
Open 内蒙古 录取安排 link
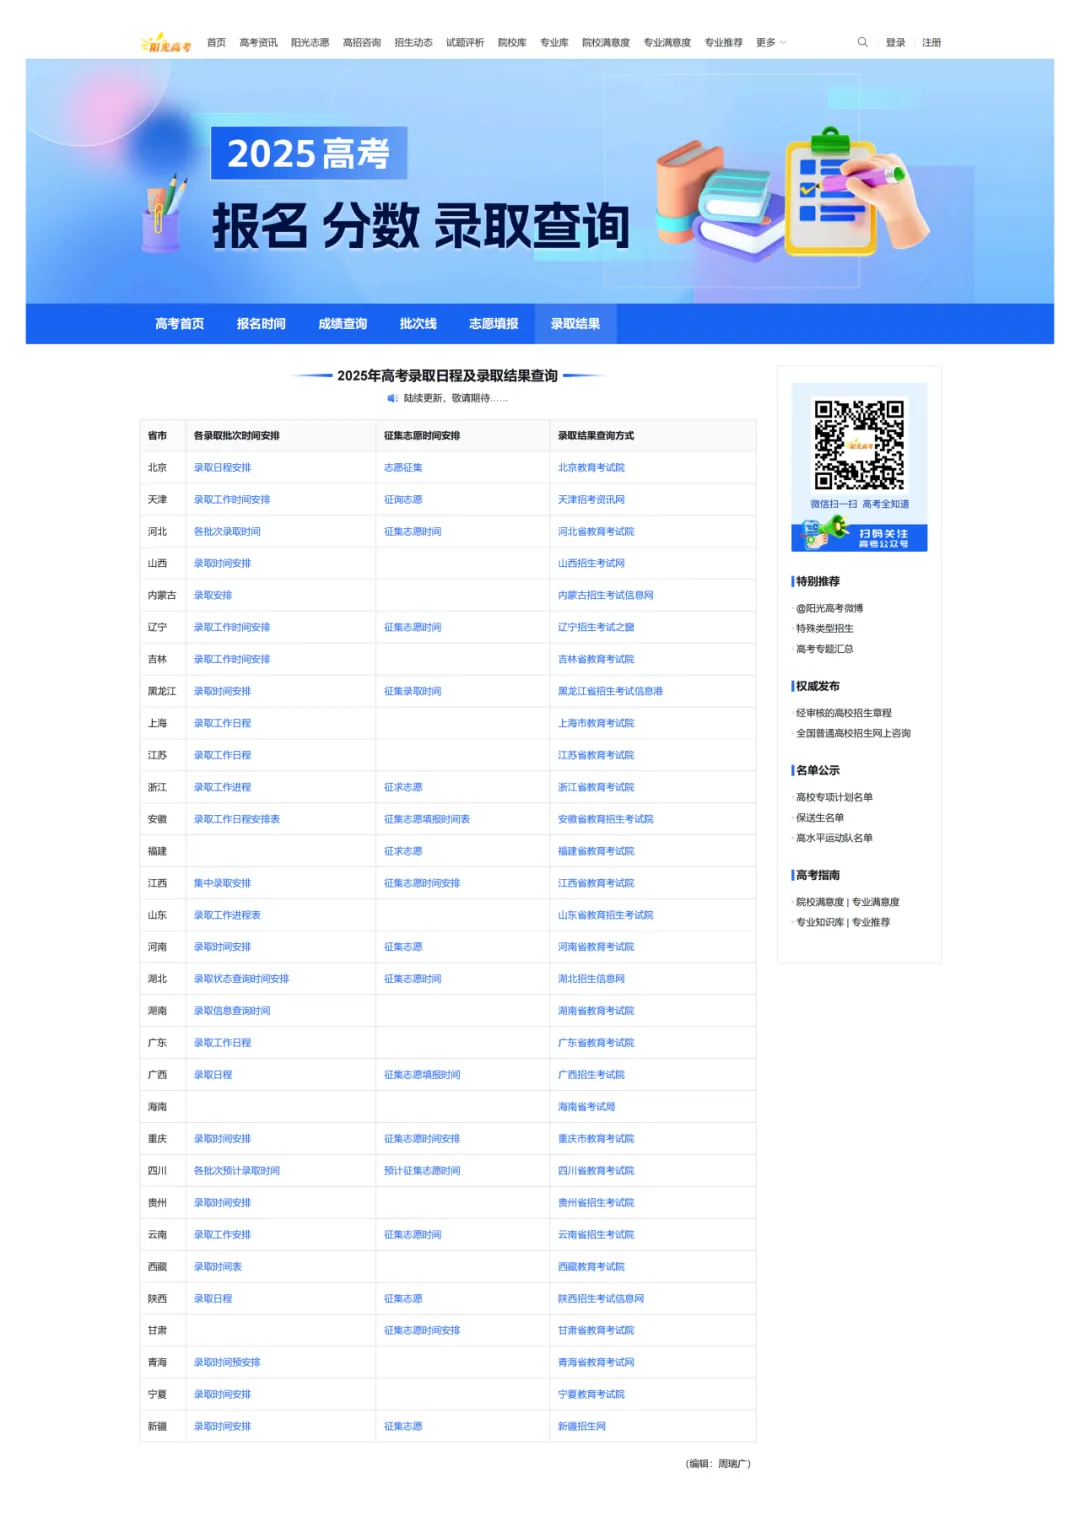click(x=213, y=596)
